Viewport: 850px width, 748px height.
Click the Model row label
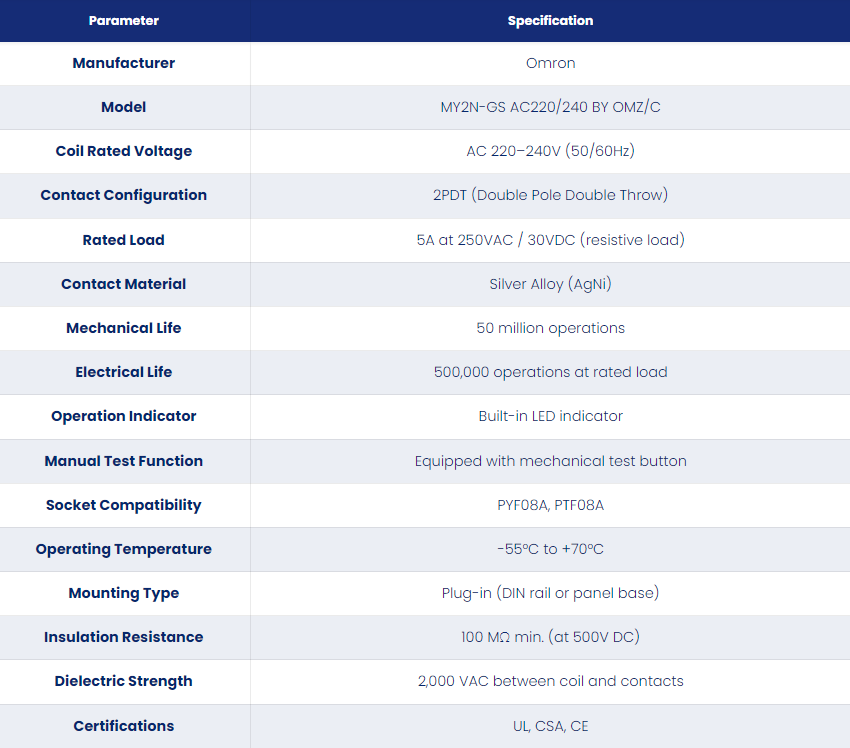(124, 107)
